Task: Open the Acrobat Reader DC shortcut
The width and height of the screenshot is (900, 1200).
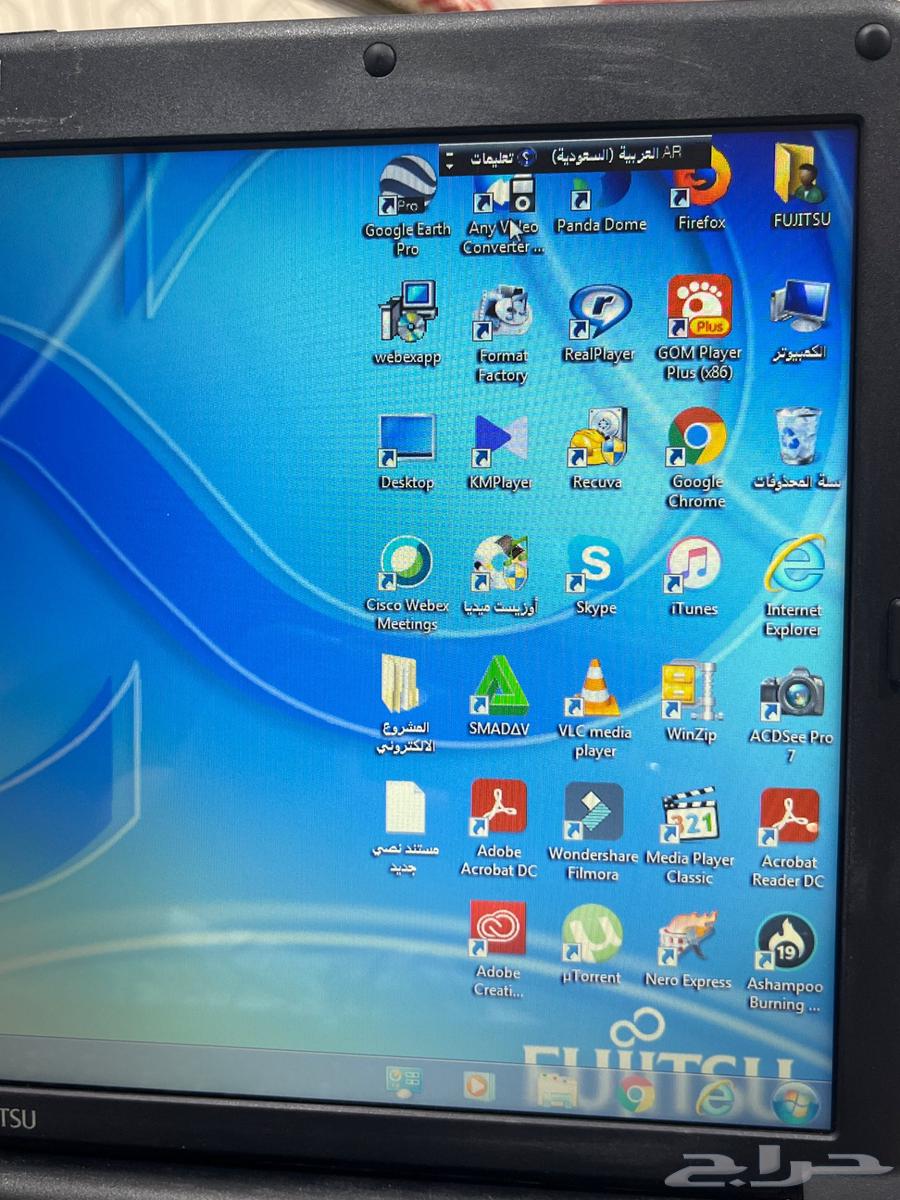Action: point(789,838)
